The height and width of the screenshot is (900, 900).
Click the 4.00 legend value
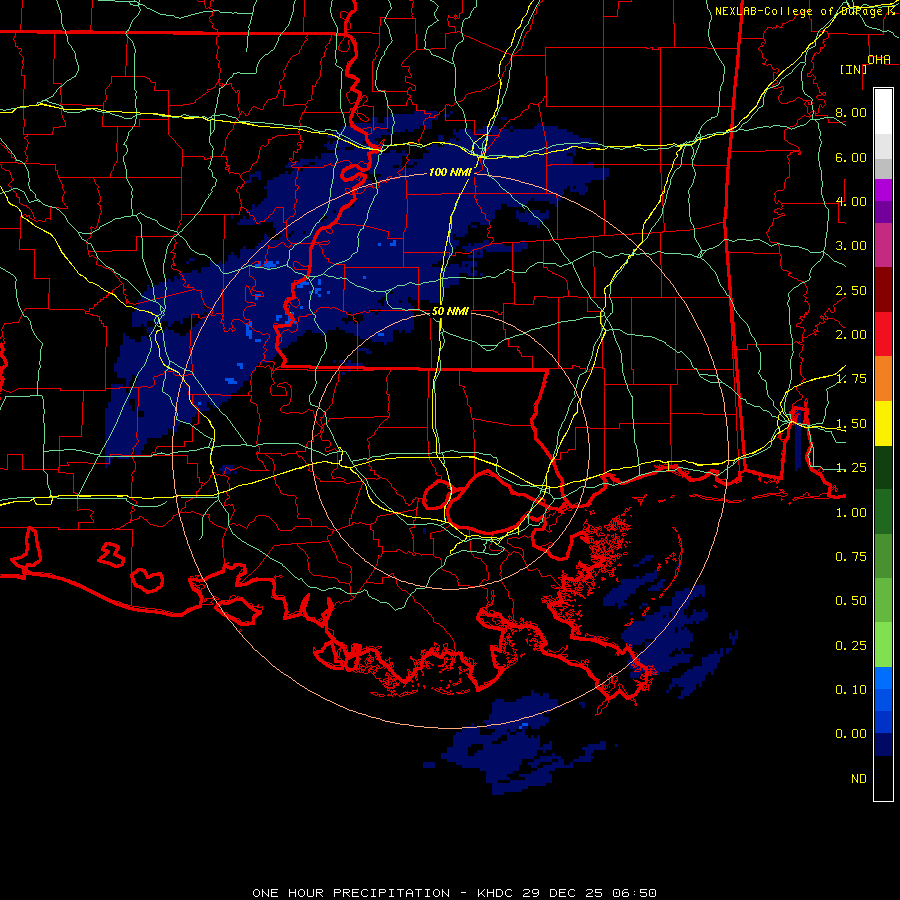[x=851, y=201]
